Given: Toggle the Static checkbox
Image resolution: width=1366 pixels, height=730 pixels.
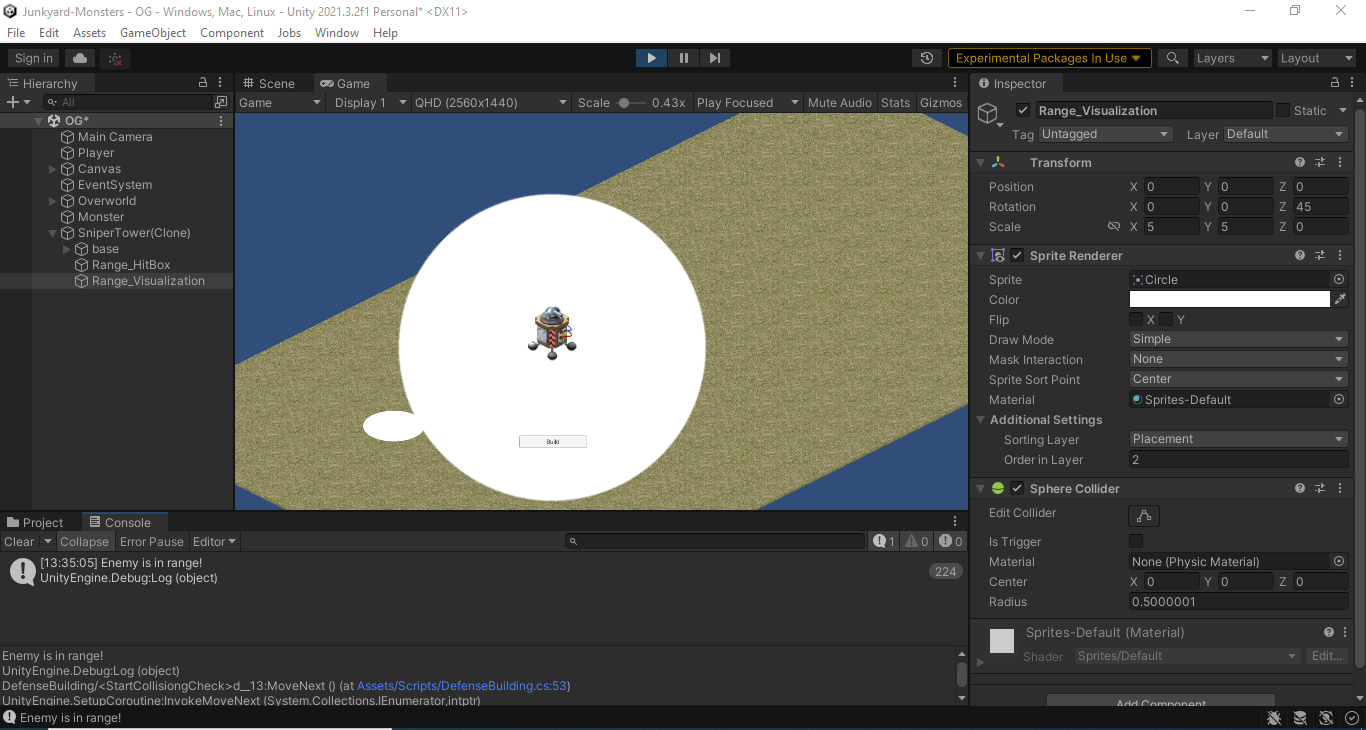Looking at the screenshot, I should point(1283,110).
